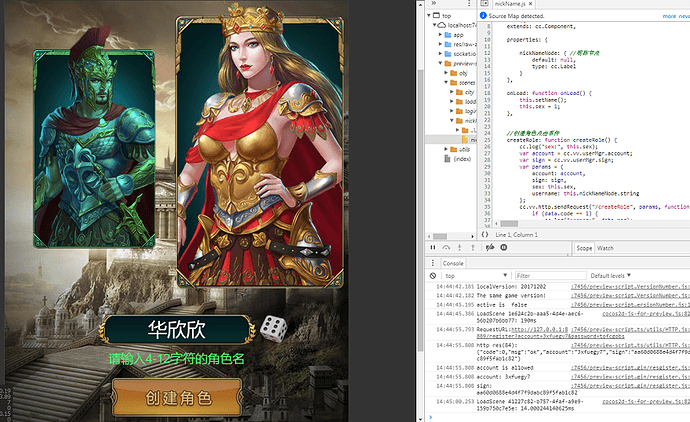The width and height of the screenshot is (690, 422).
Task: Clear the console with the clear icon
Action: click(x=433, y=275)
